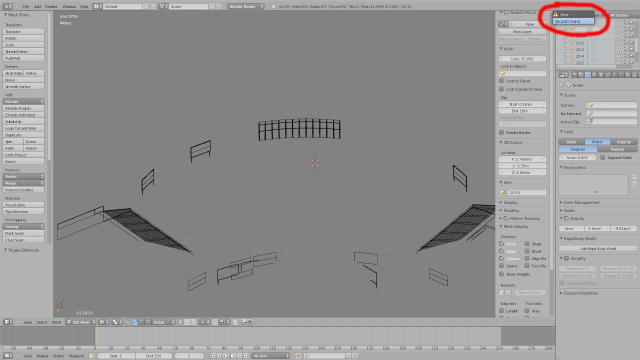Screen dimensions: 640x360
Task: Open the Extrude dropdown under Add
Action: pyautogui.click(x=24, y=101)
